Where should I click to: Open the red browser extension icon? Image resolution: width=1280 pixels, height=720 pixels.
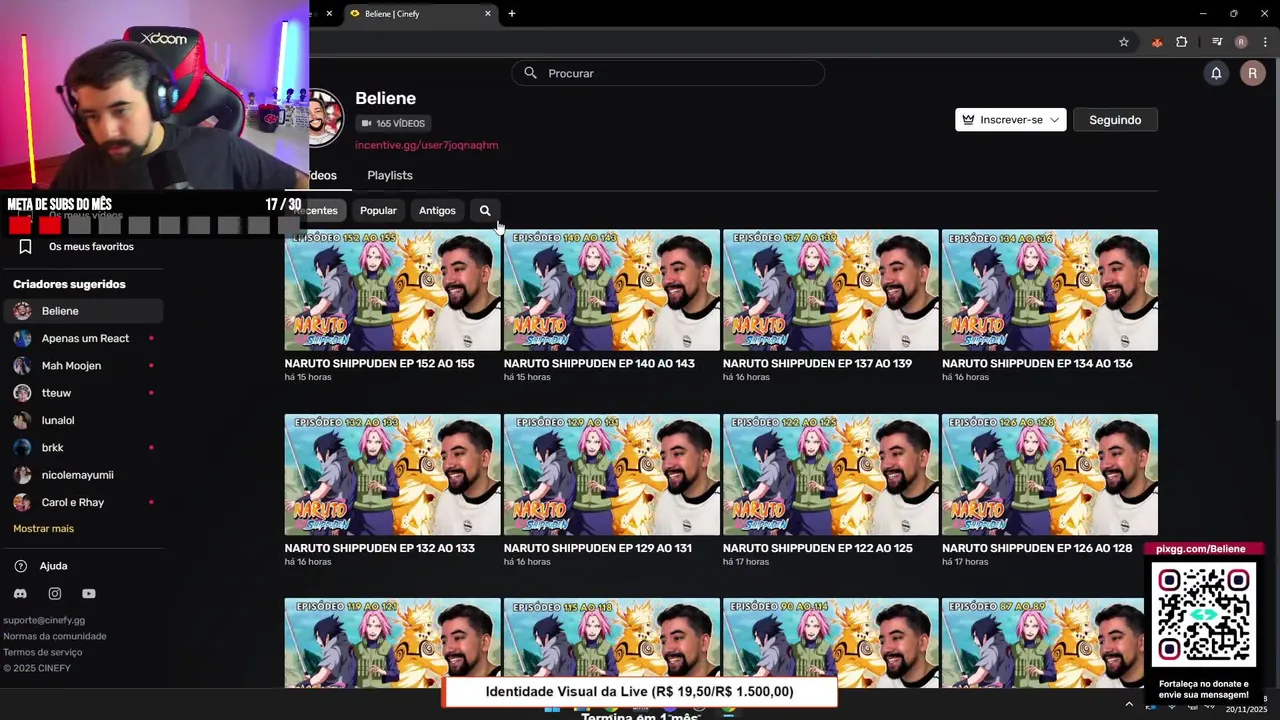(1157, 42)
